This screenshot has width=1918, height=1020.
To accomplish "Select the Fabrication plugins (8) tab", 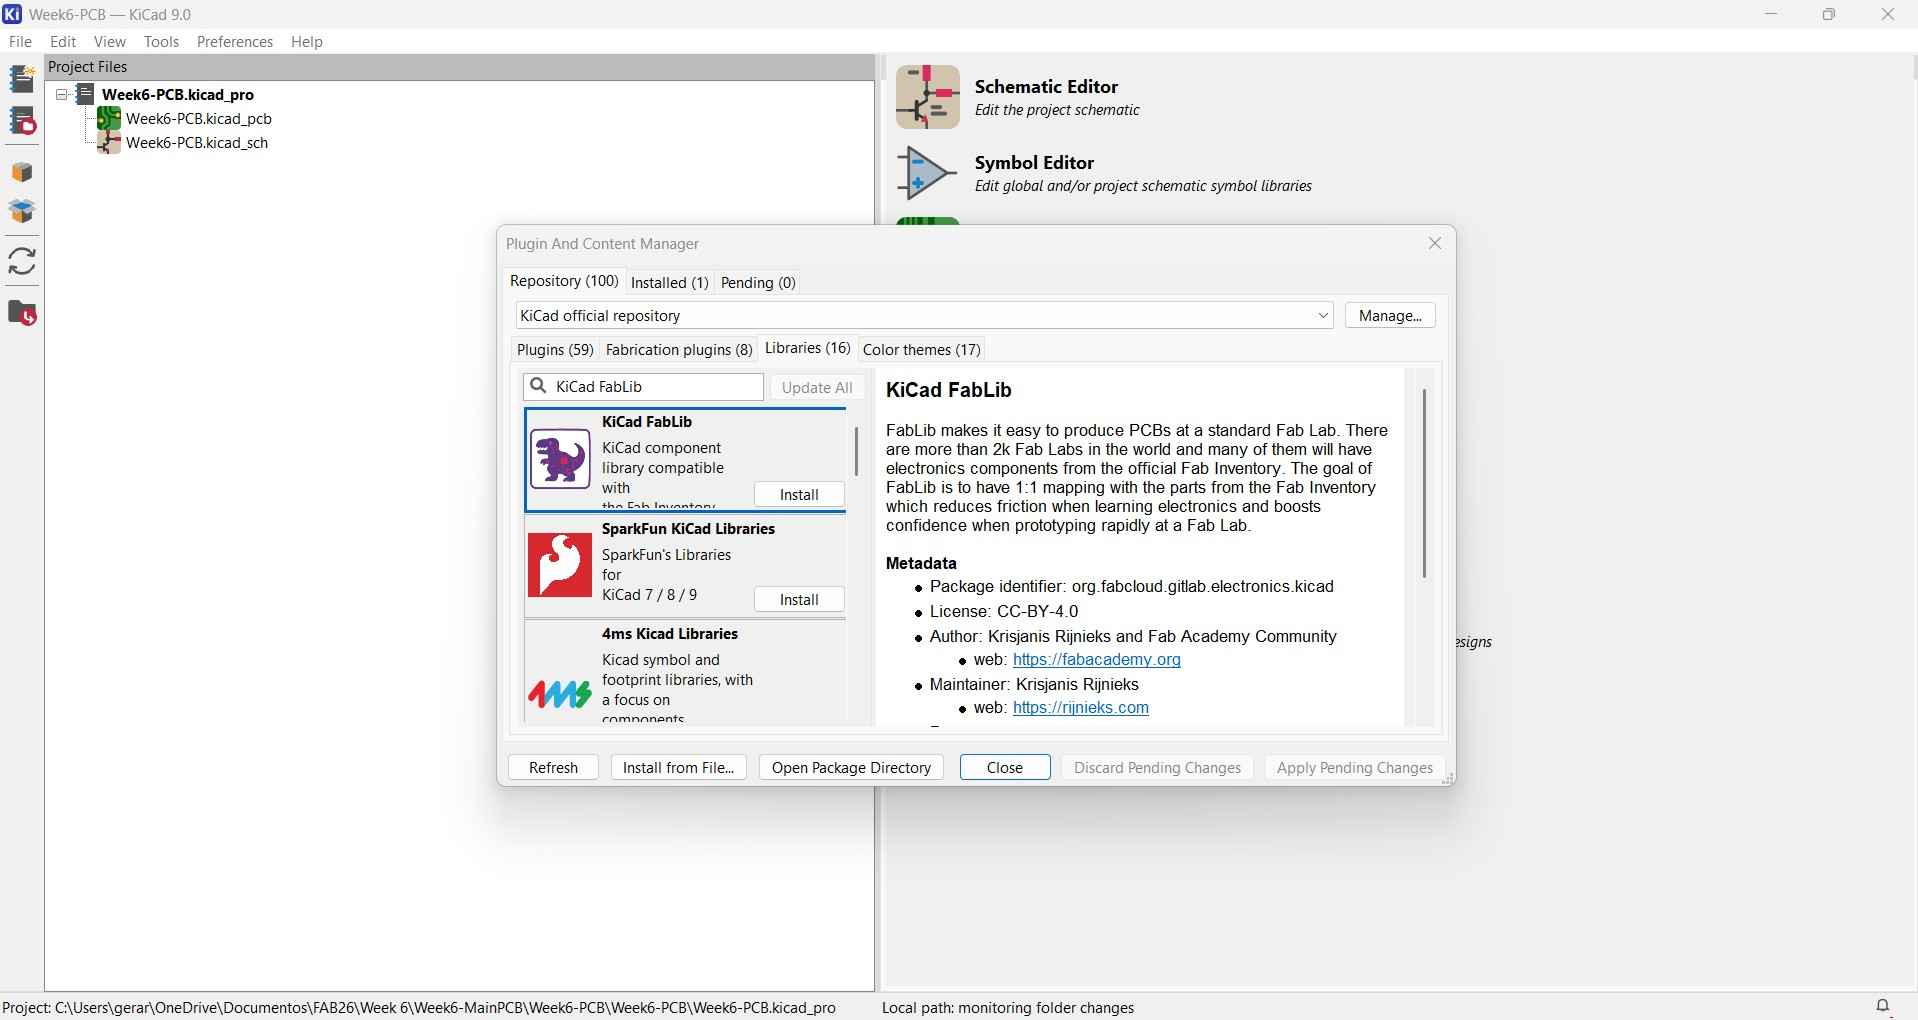I will [679, 350].
